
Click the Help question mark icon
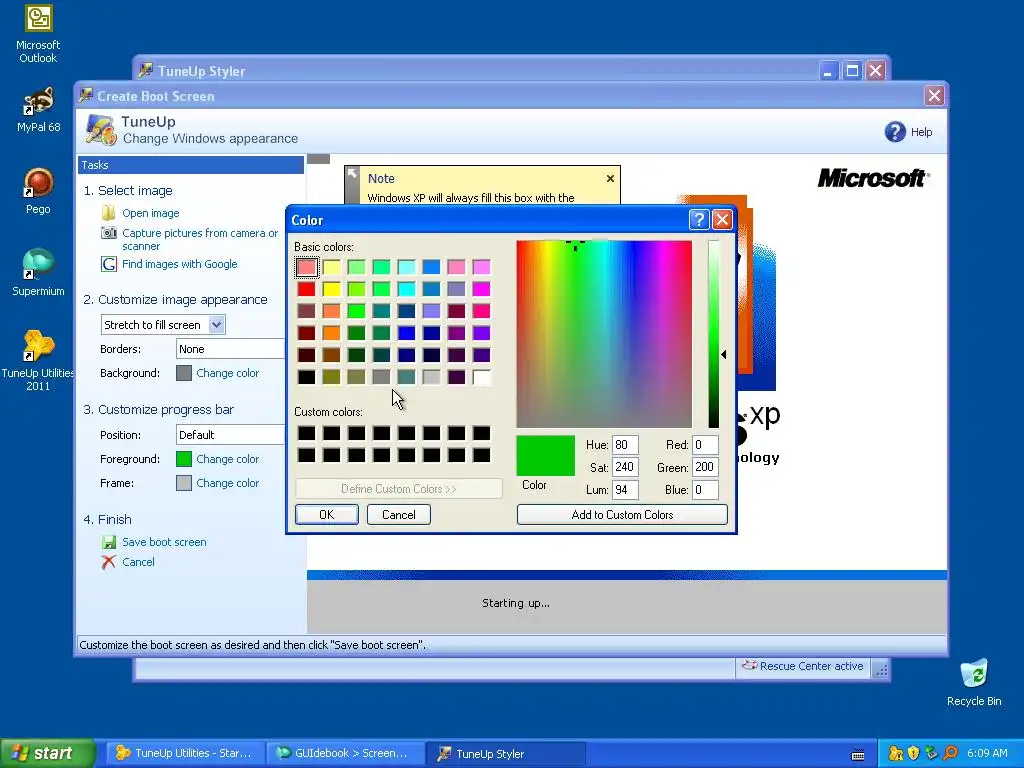pos(895,131)
